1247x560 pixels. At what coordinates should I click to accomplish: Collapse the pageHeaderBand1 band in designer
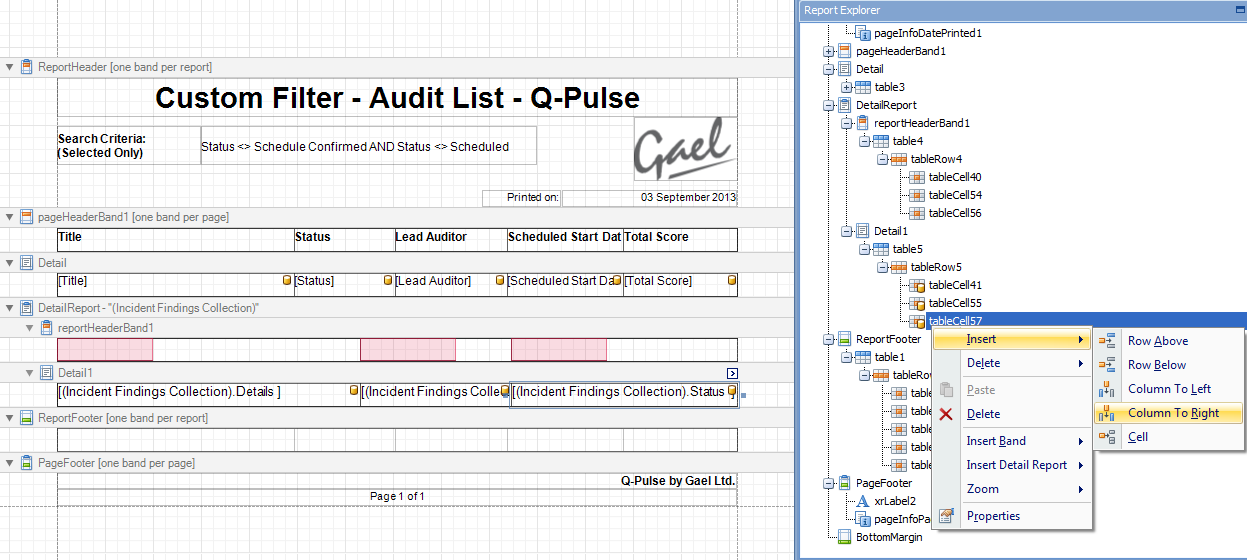[10, 217]
